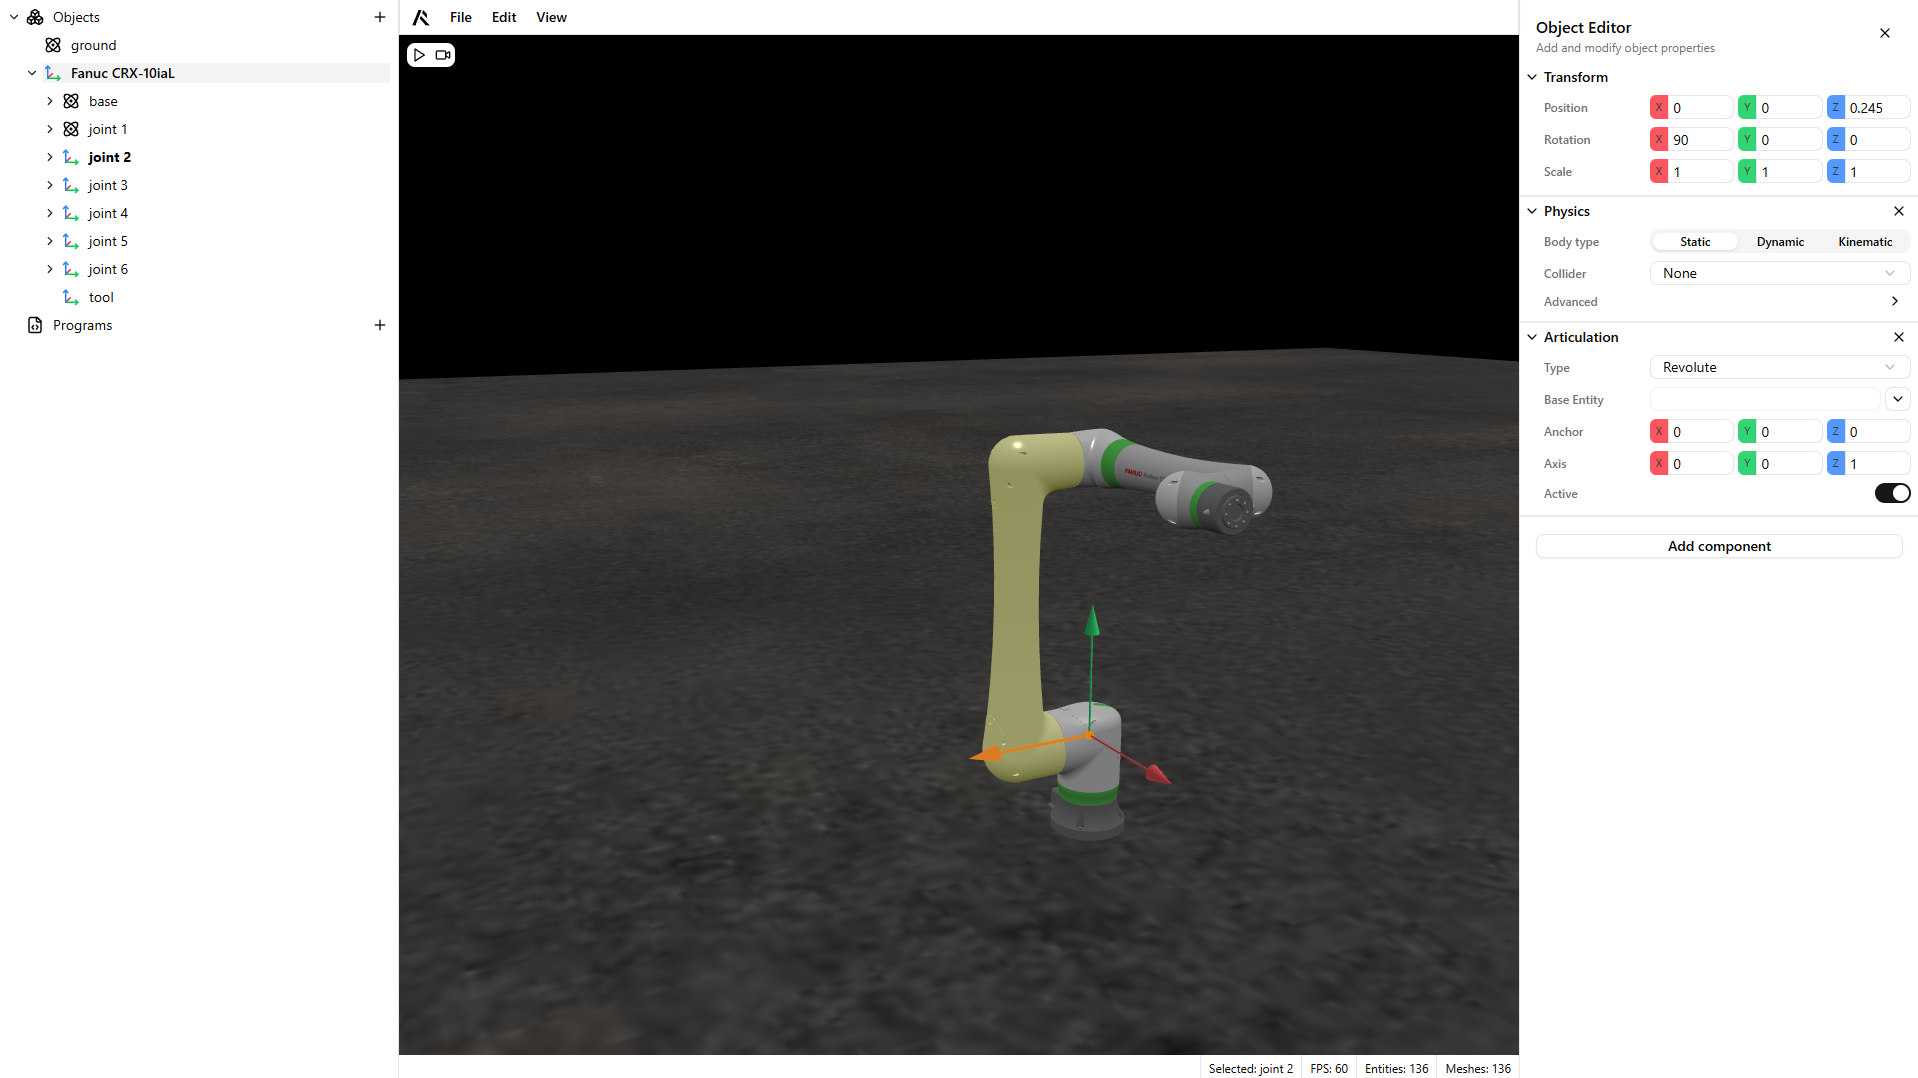Close the Object Editor panel
The height and width of the screenshot is (1078, 1918).
(x=1884, y=33)
